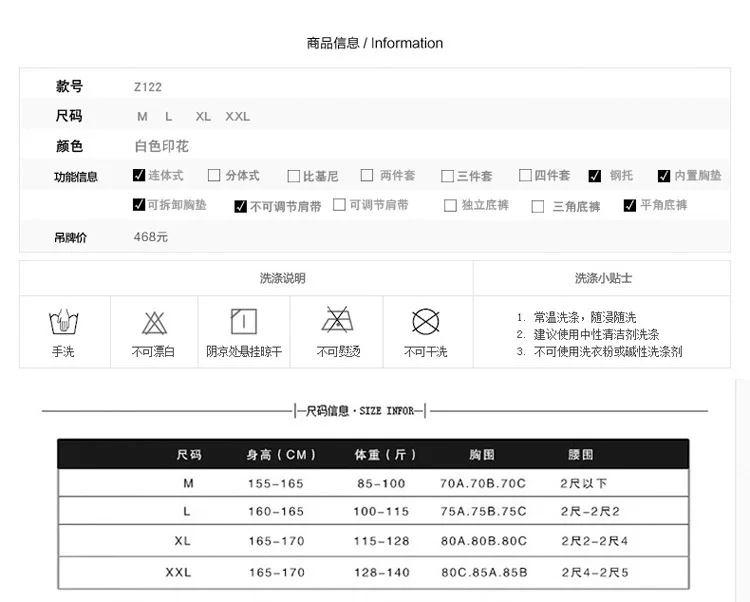Screen dimensions: 750x602
Task: Click bust cell 70A.70B.70C
Action: coord(483,484)
